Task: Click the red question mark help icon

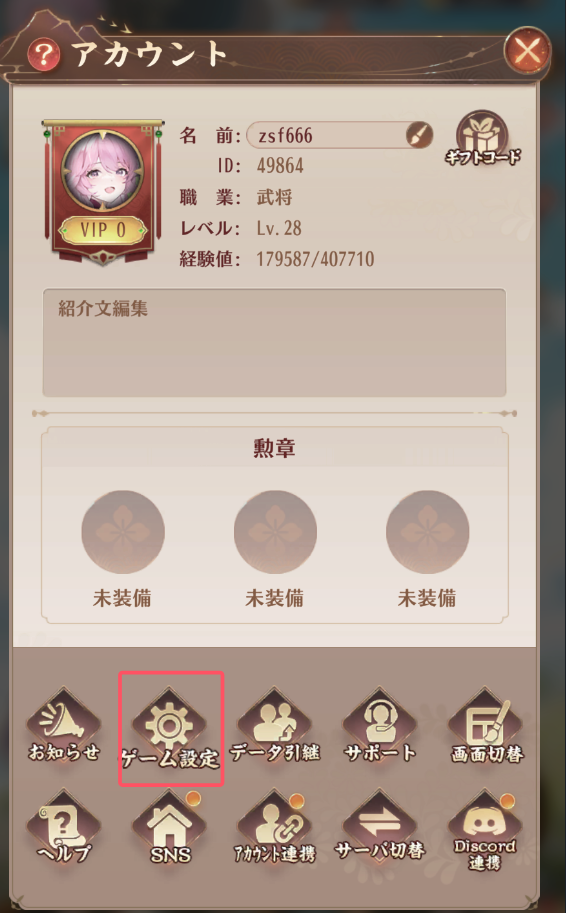Action: click(x=43, y=56)
